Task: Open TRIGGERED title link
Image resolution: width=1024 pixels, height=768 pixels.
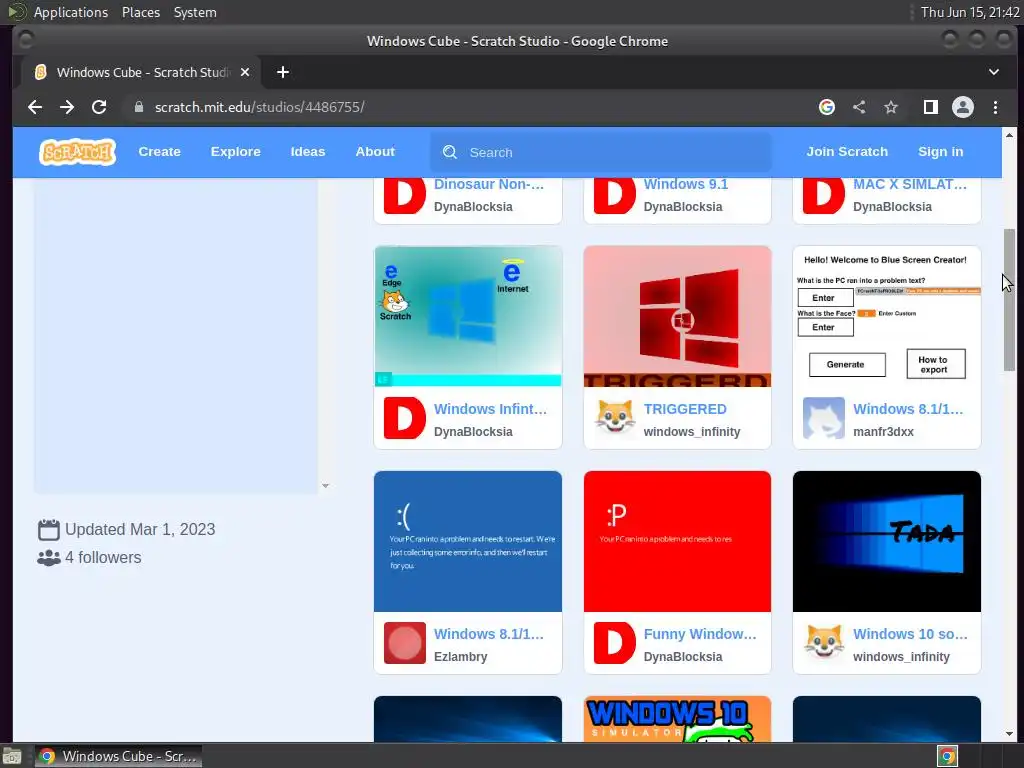Action: pyautogui.click(x=685, y=409)
